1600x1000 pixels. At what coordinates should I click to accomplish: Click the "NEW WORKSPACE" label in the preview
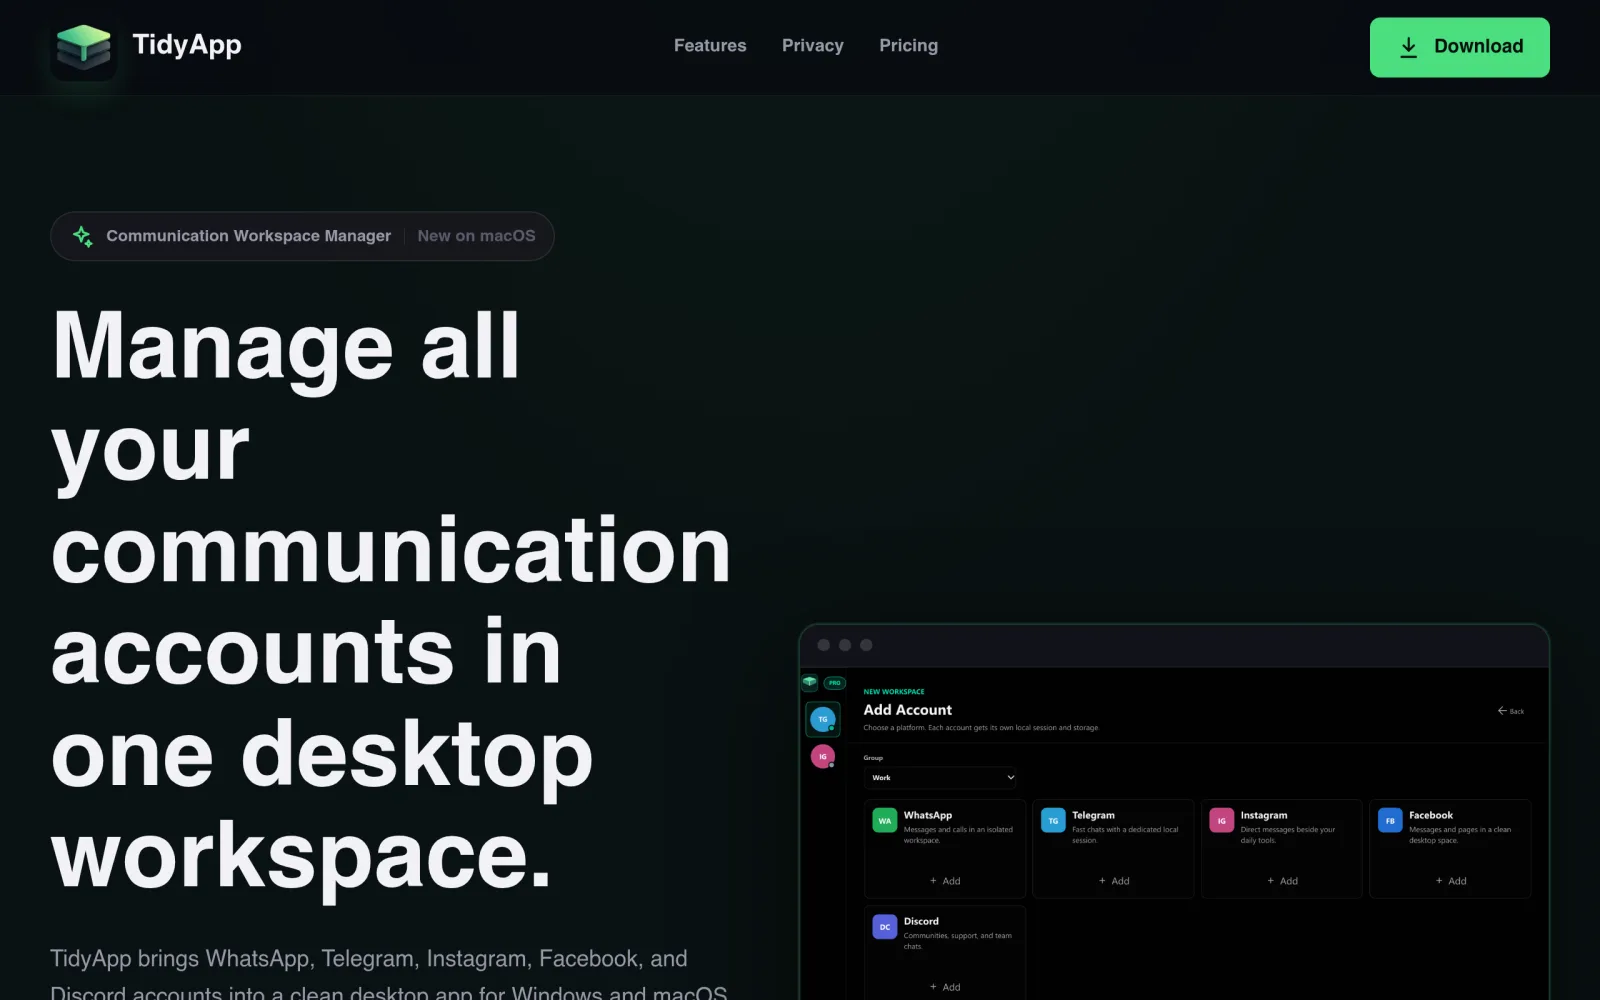[x=894, y=692]
